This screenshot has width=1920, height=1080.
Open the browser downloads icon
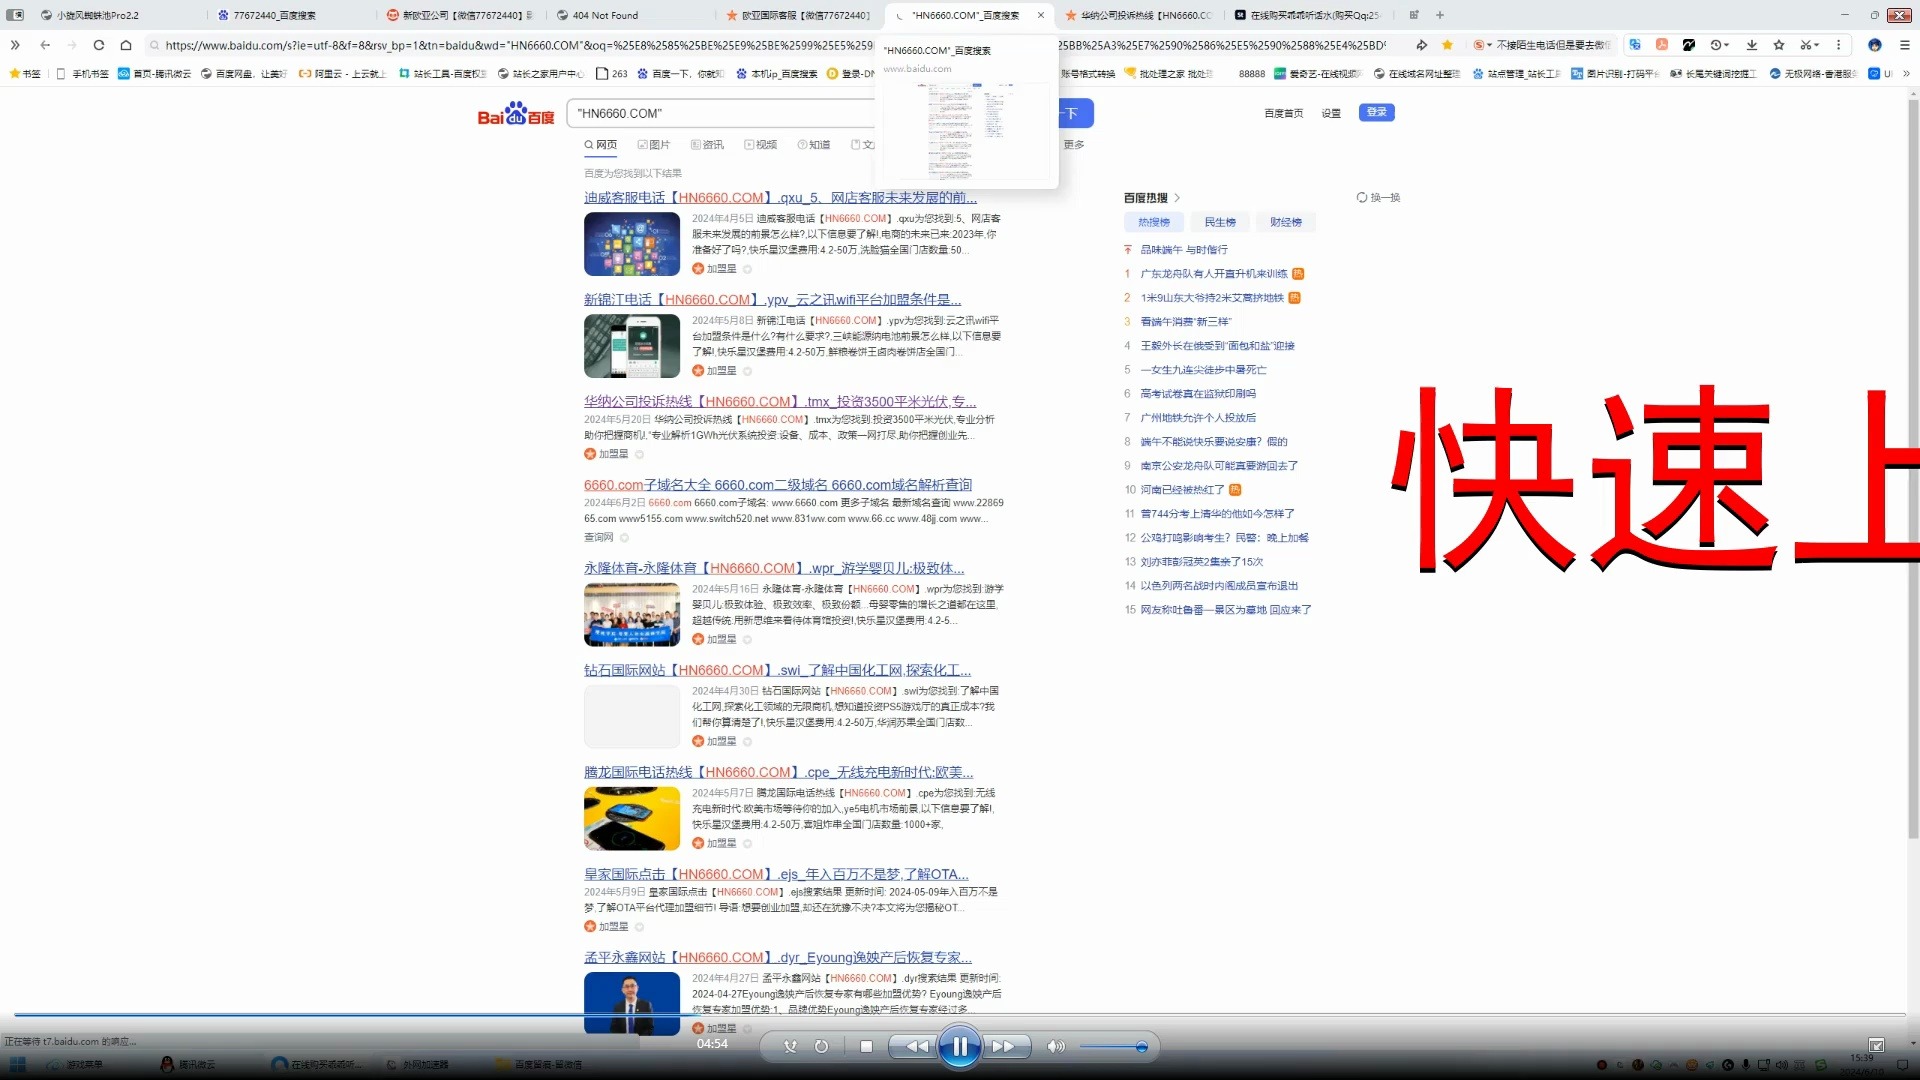[x=1752, y=45]
